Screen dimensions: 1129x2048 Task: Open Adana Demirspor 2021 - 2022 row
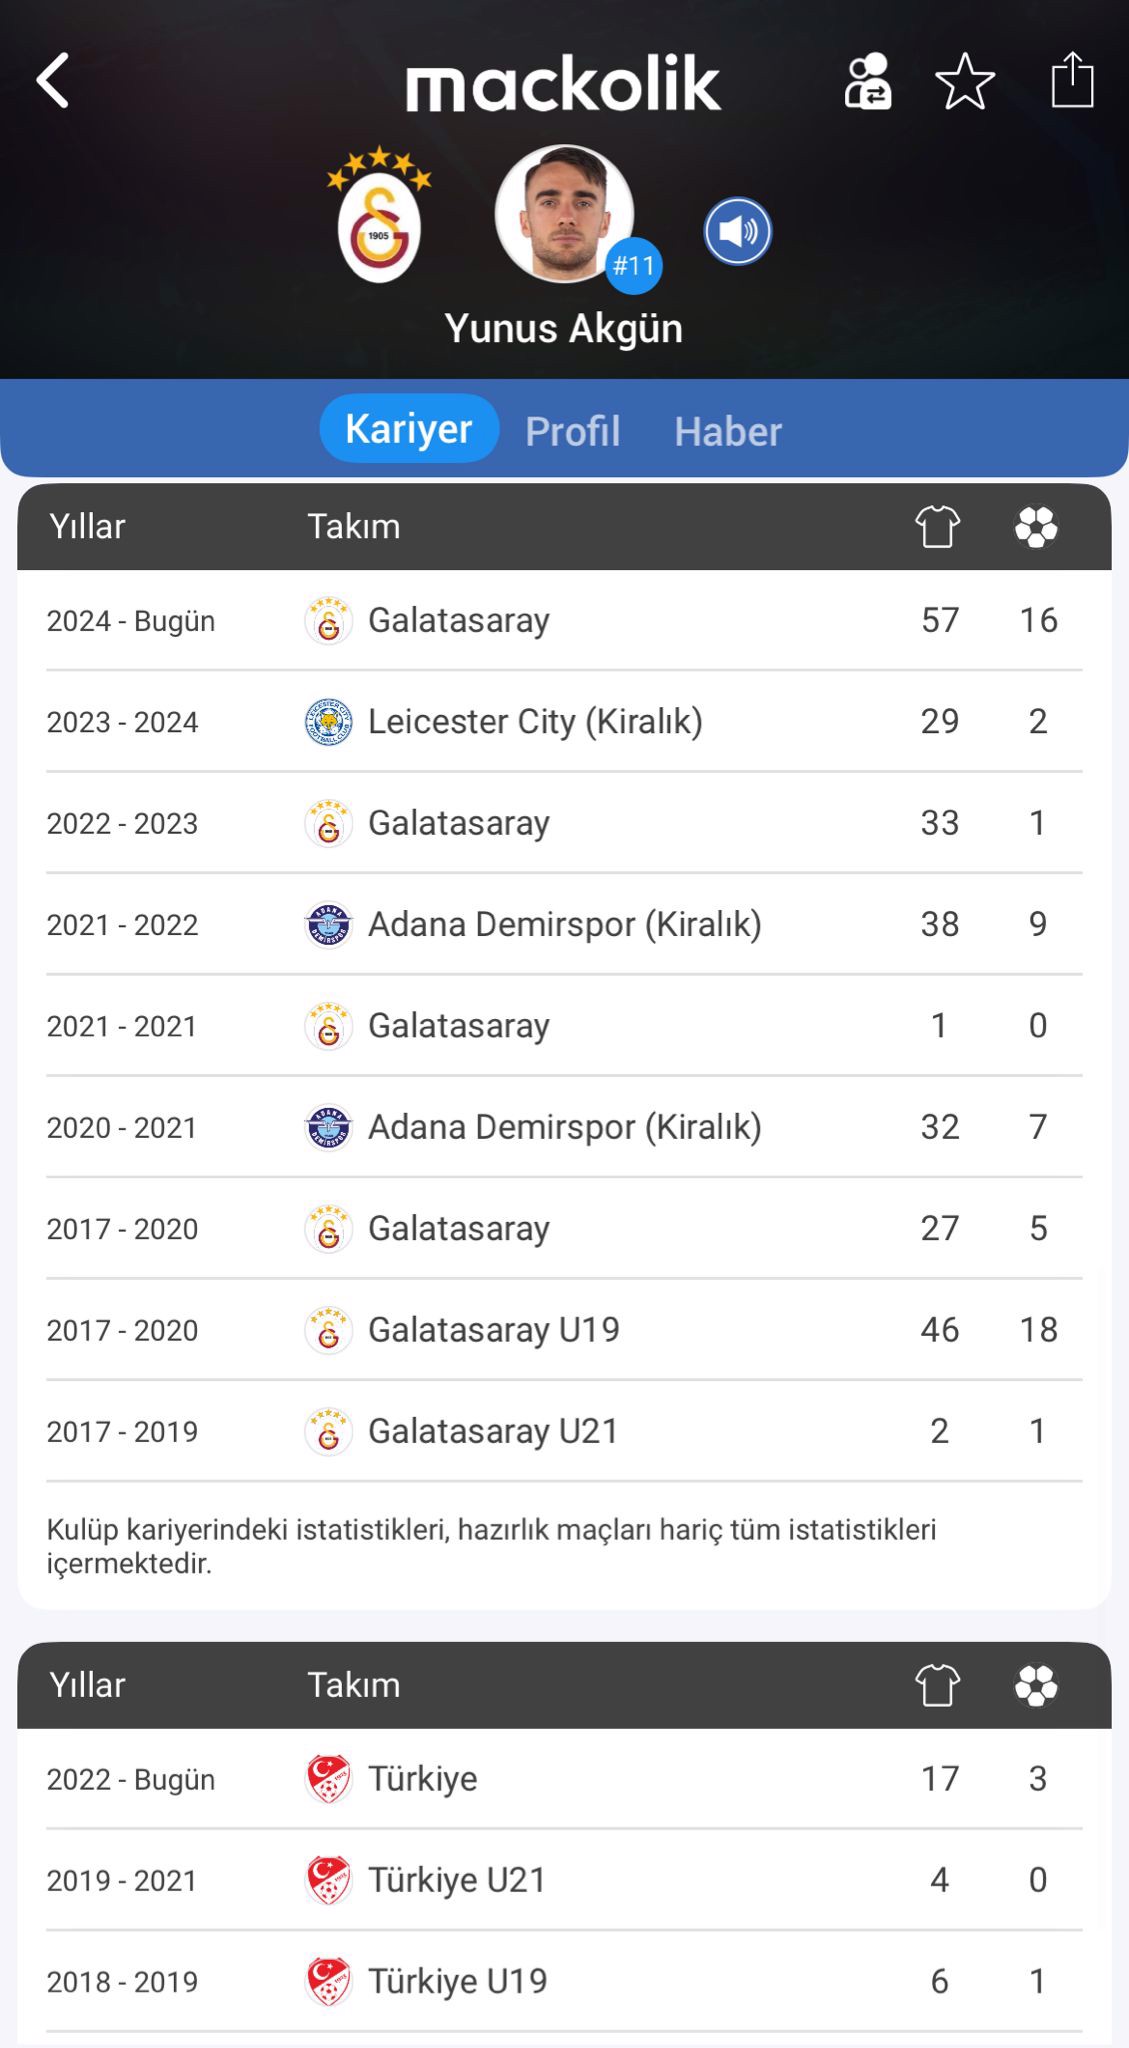pyautogui.click(x=564, y=925)
